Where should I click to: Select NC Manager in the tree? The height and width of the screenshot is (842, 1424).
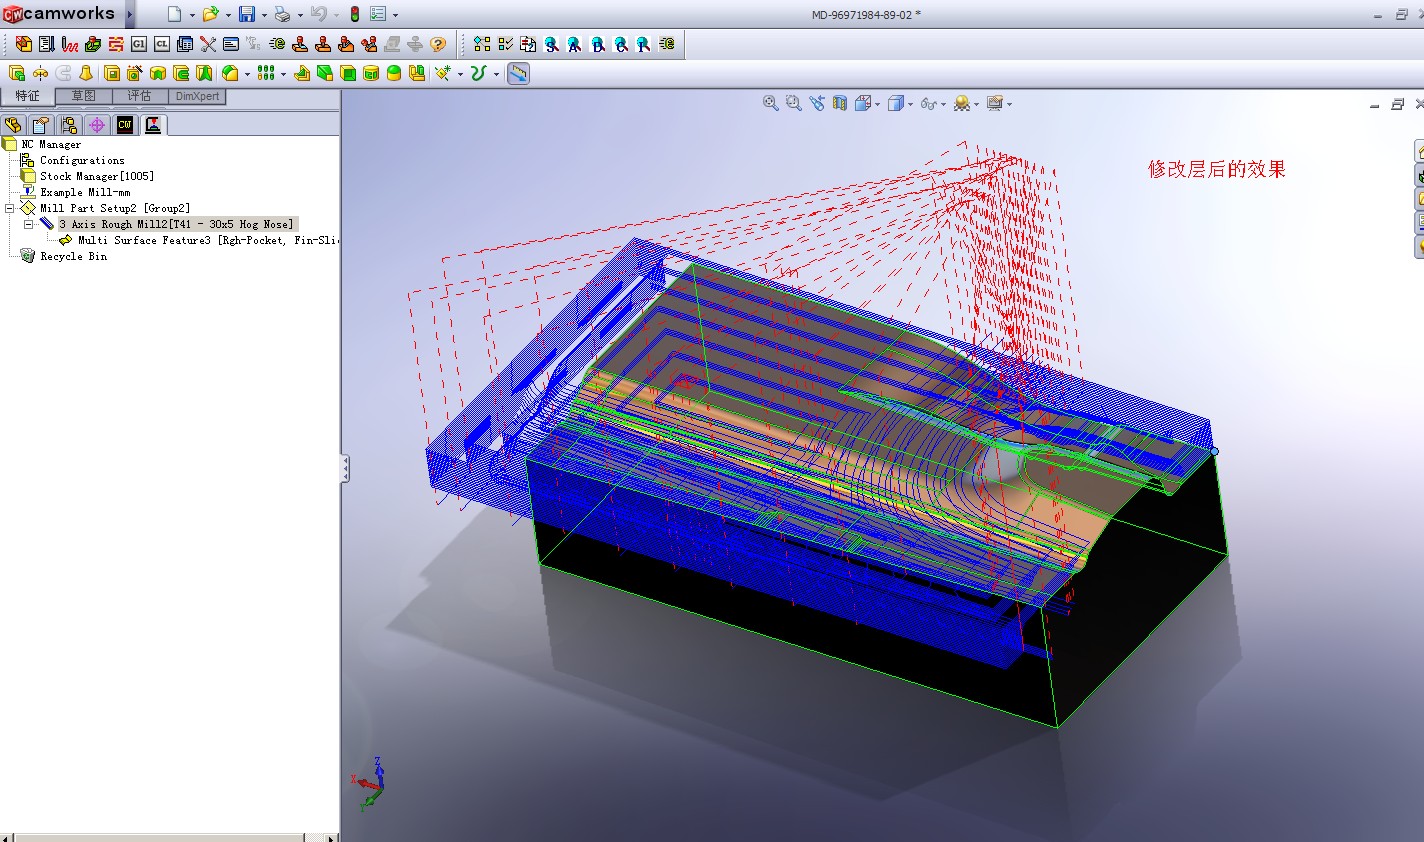(x=51, y=144)
